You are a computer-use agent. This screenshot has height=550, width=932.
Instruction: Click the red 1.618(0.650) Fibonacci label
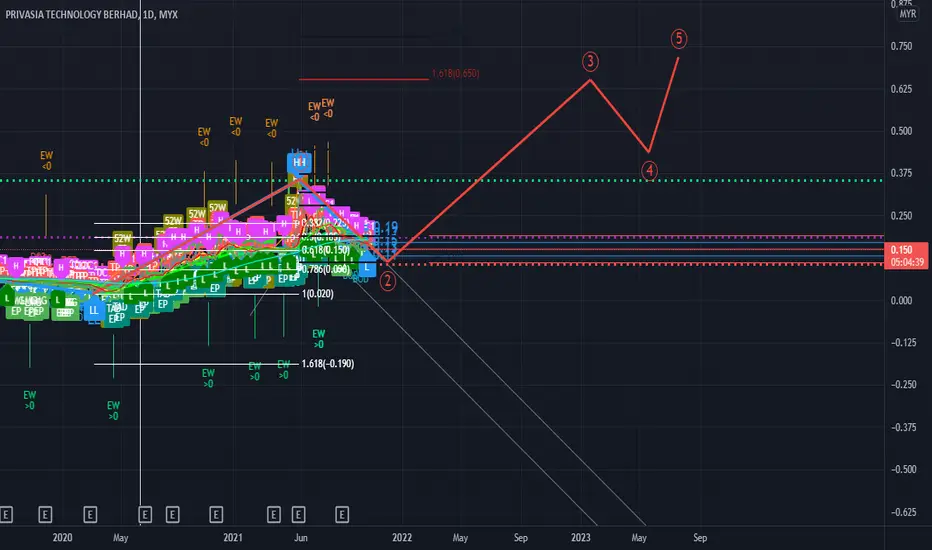click(455, 74)
